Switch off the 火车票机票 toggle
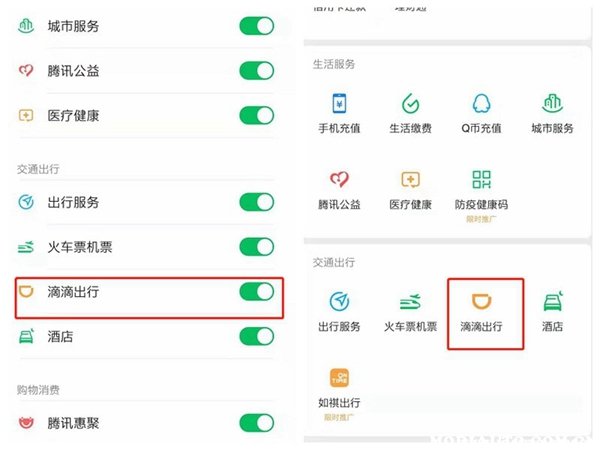 point(257,247)
